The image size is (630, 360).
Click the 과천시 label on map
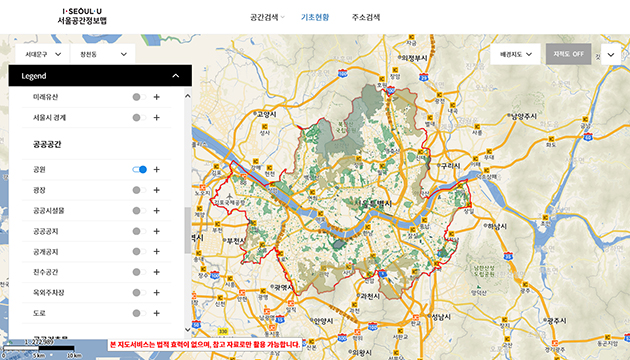pyautogui.click(x=368, y=296)
